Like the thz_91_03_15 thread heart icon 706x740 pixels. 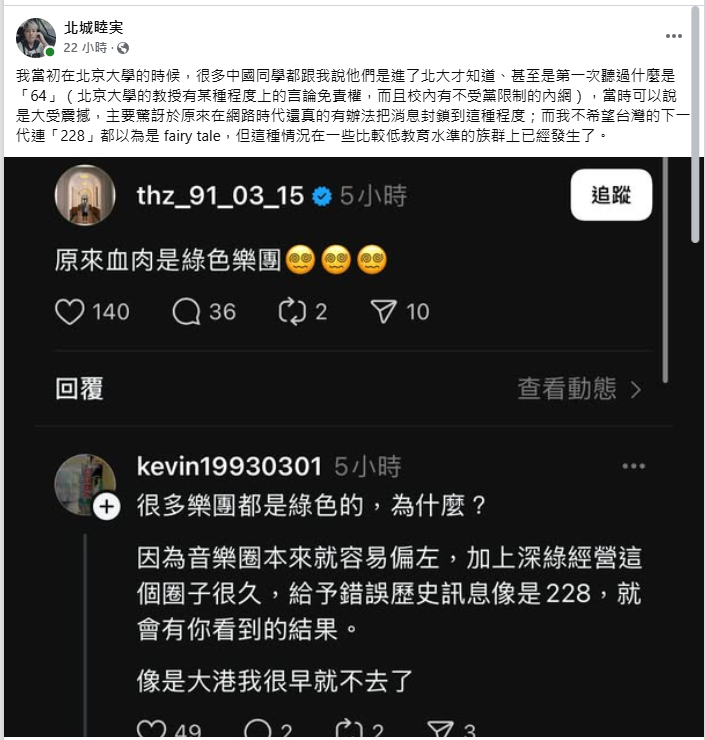click(70, 312)
